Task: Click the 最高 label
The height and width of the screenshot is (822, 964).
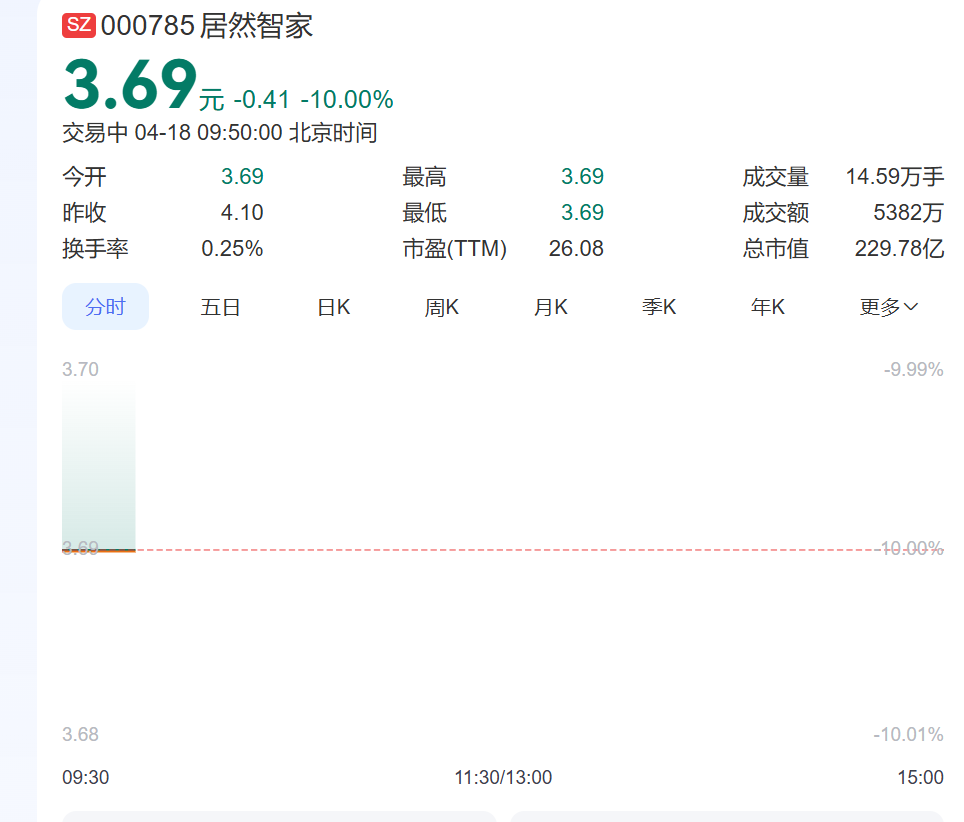Action: (x=424, y=177)
